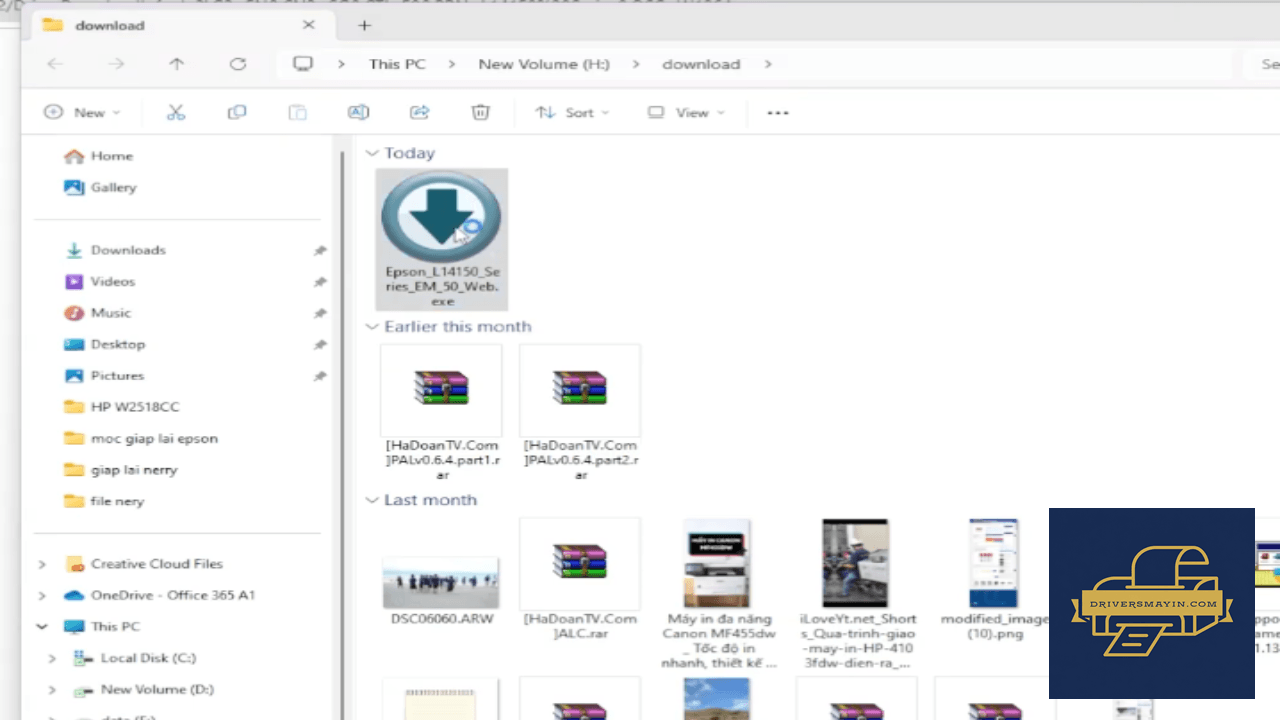1280x720 pixels.
Task: Go back to the previous folder
Action: (55, 64)
